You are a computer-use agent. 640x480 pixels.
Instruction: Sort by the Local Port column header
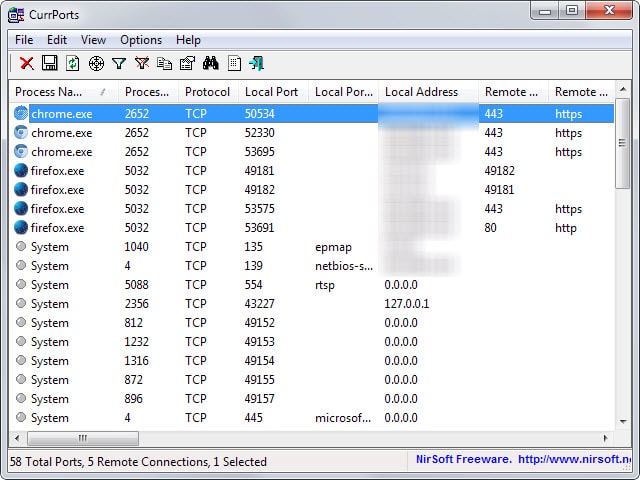pos(272,92)
